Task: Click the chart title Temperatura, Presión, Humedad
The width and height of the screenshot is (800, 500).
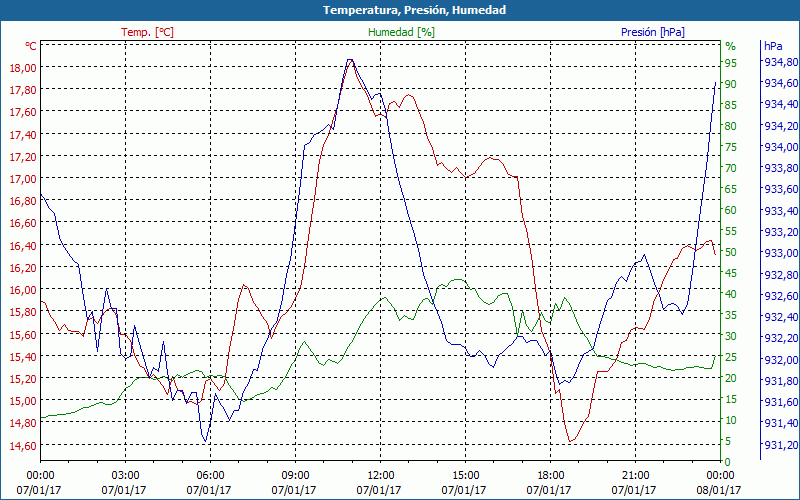Action: click(400, 10)
